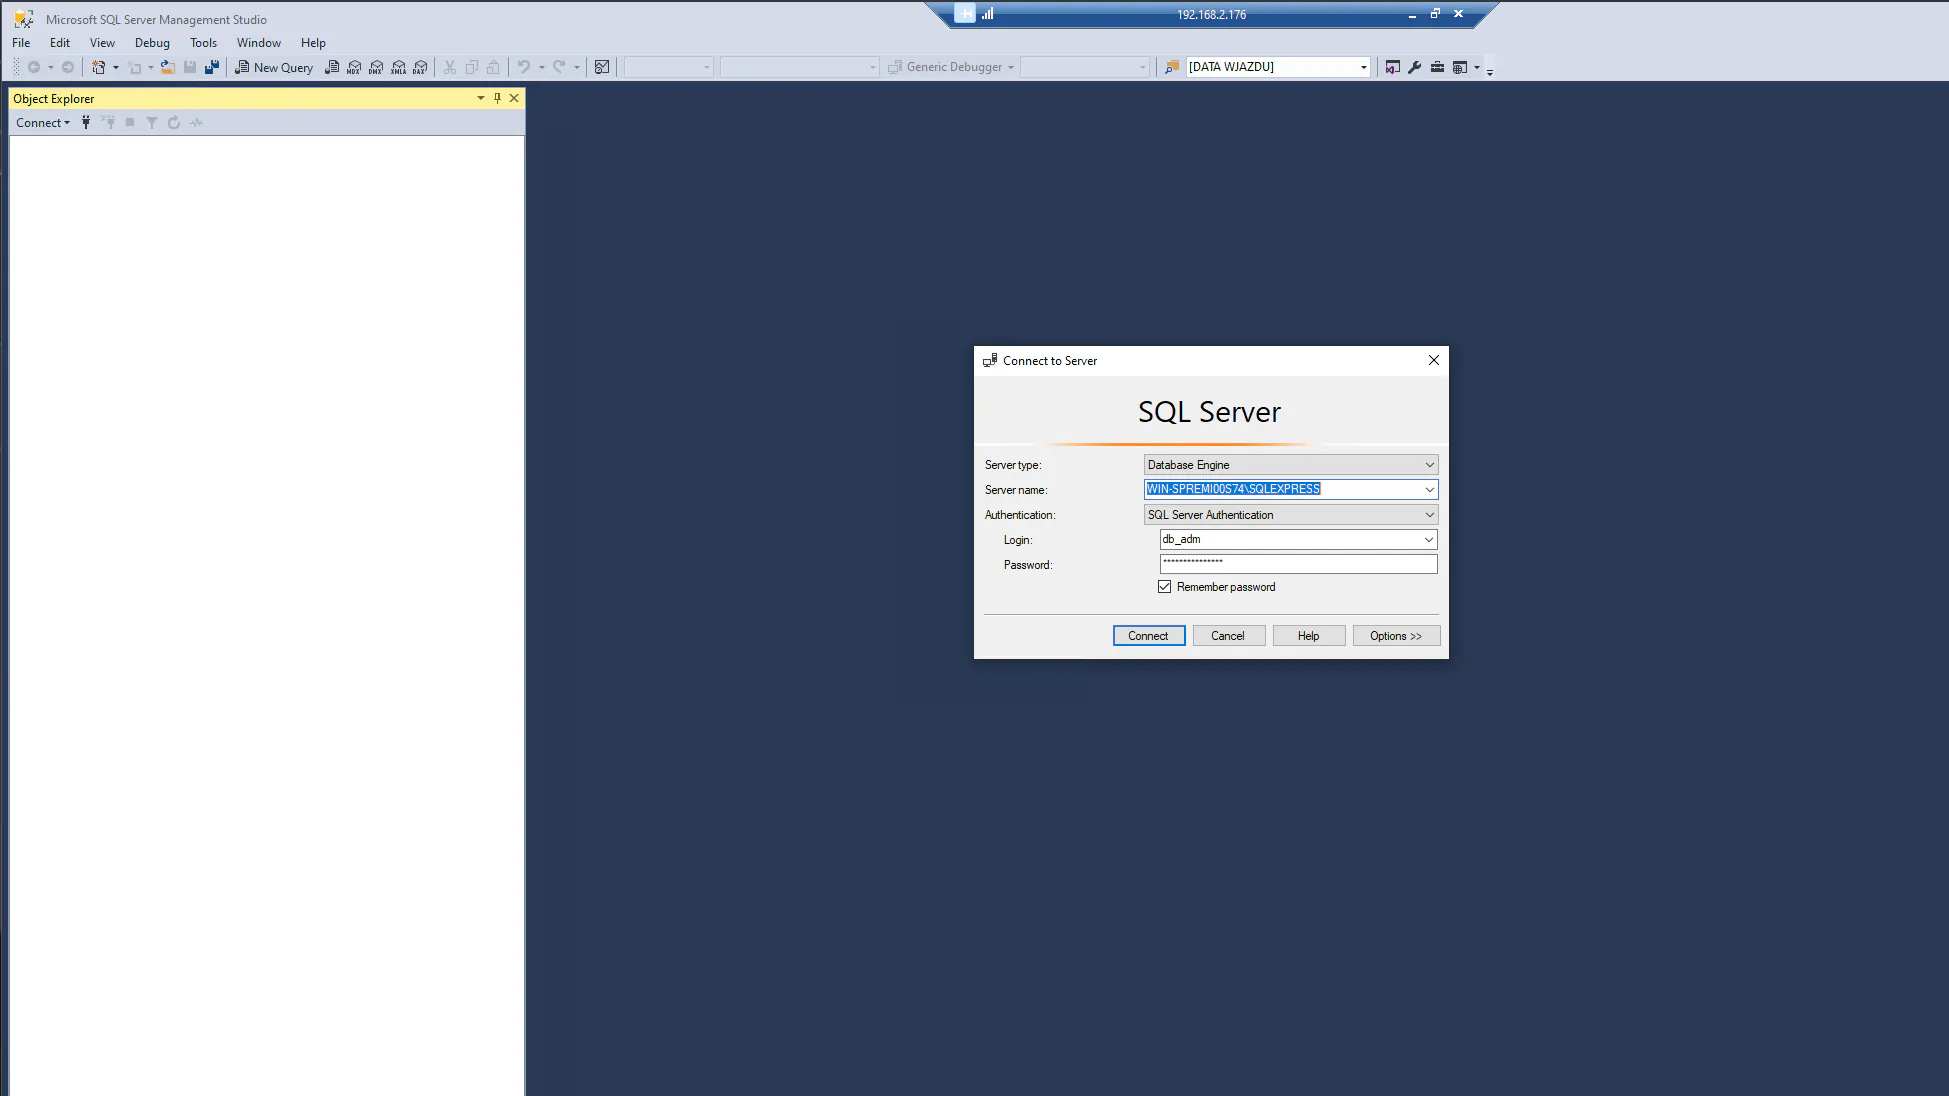
Task: Click the MDX query icon
Action: (x=354, y=67)
